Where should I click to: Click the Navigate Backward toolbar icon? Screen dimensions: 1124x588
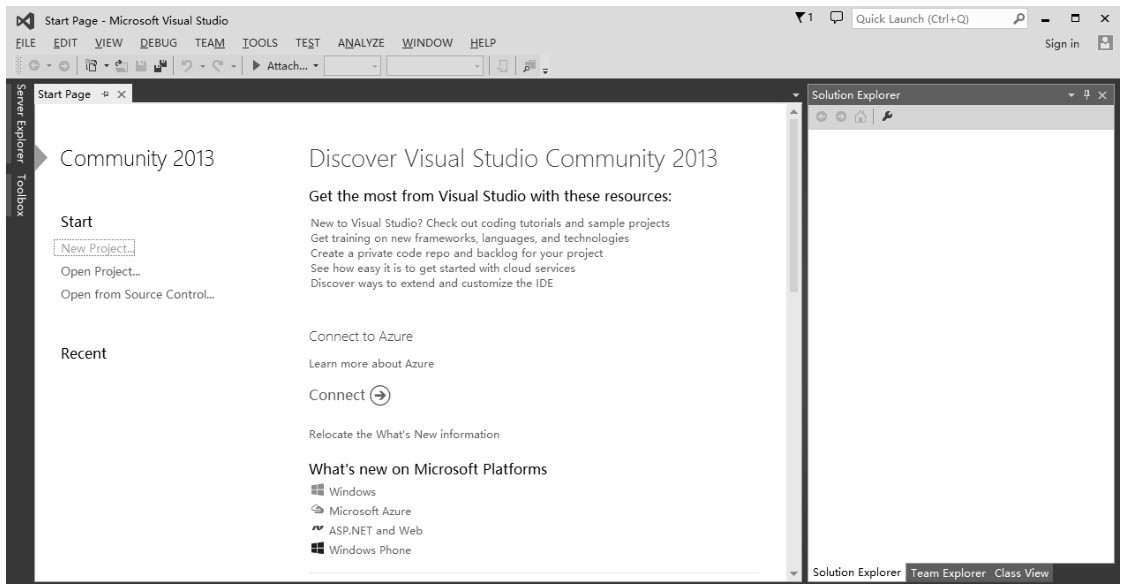(x=34, y=66)
